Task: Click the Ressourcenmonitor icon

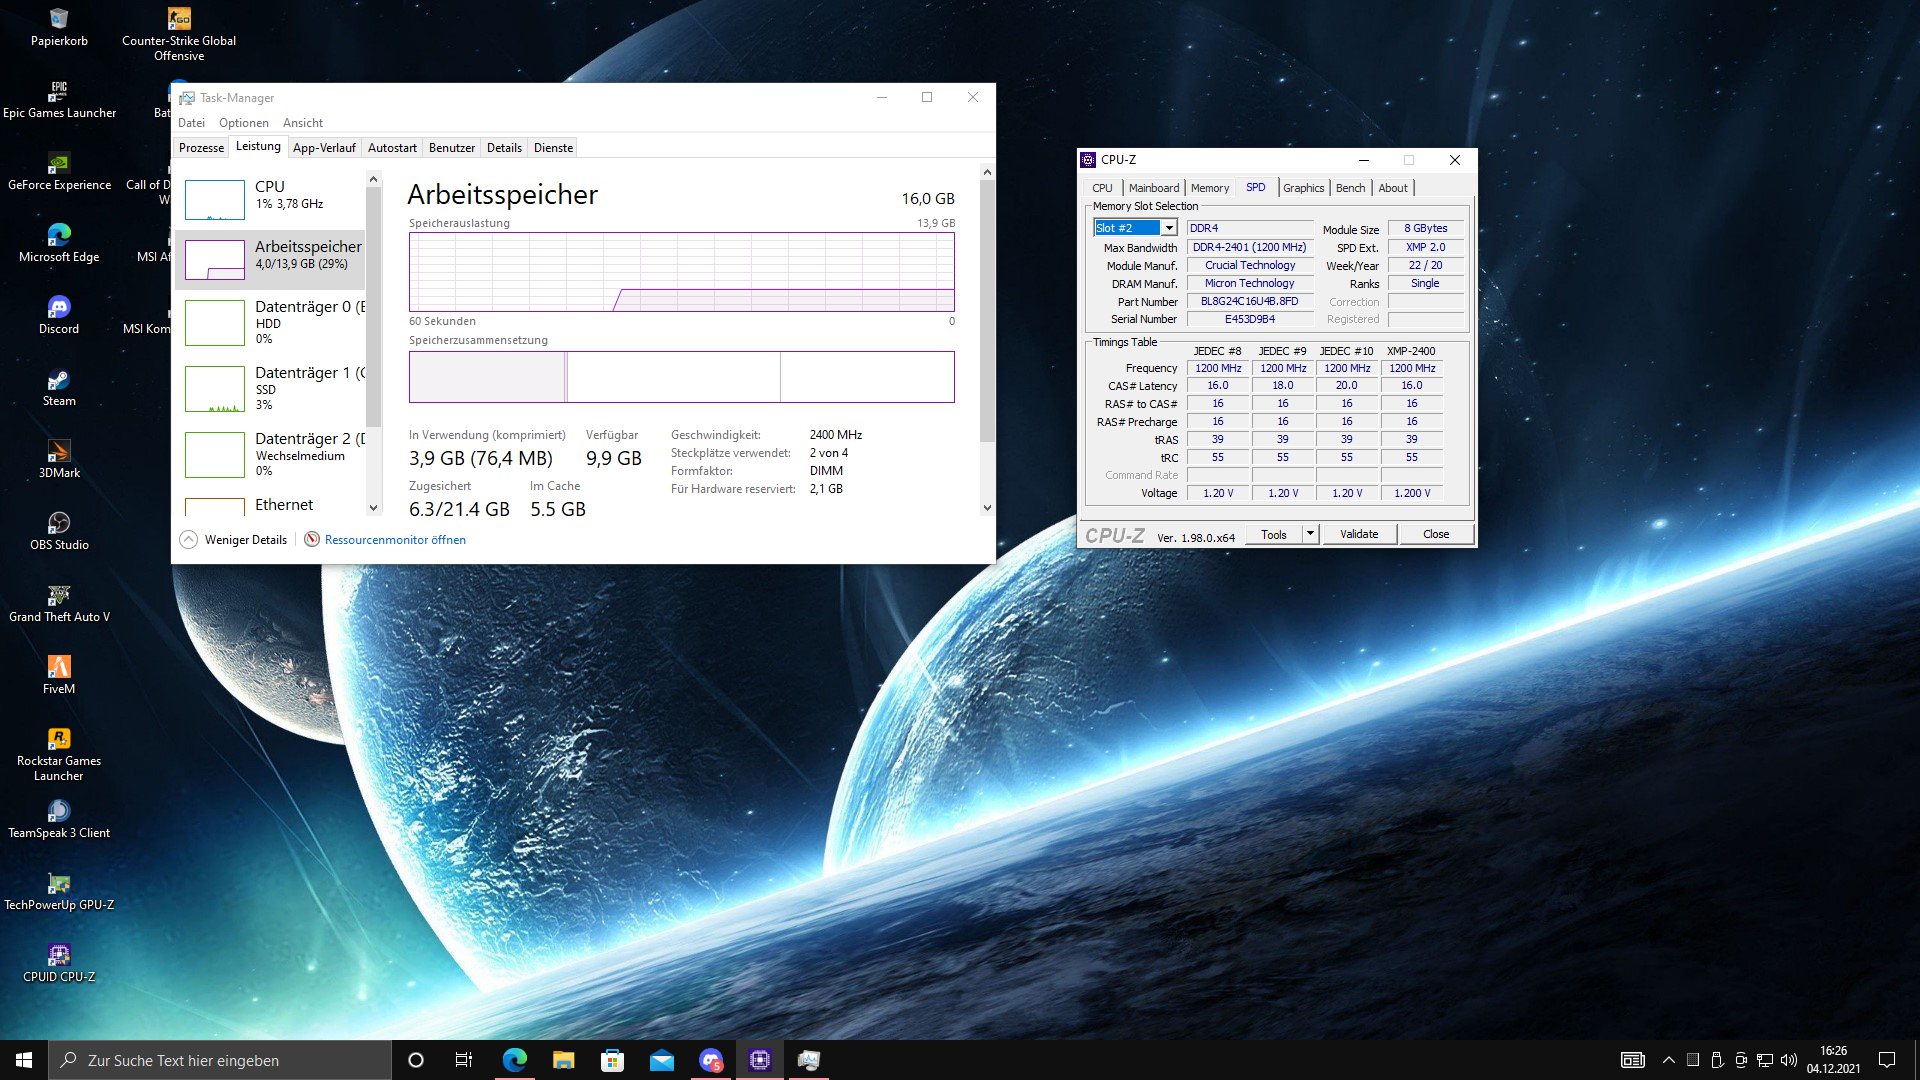Action: pos(312,539)
